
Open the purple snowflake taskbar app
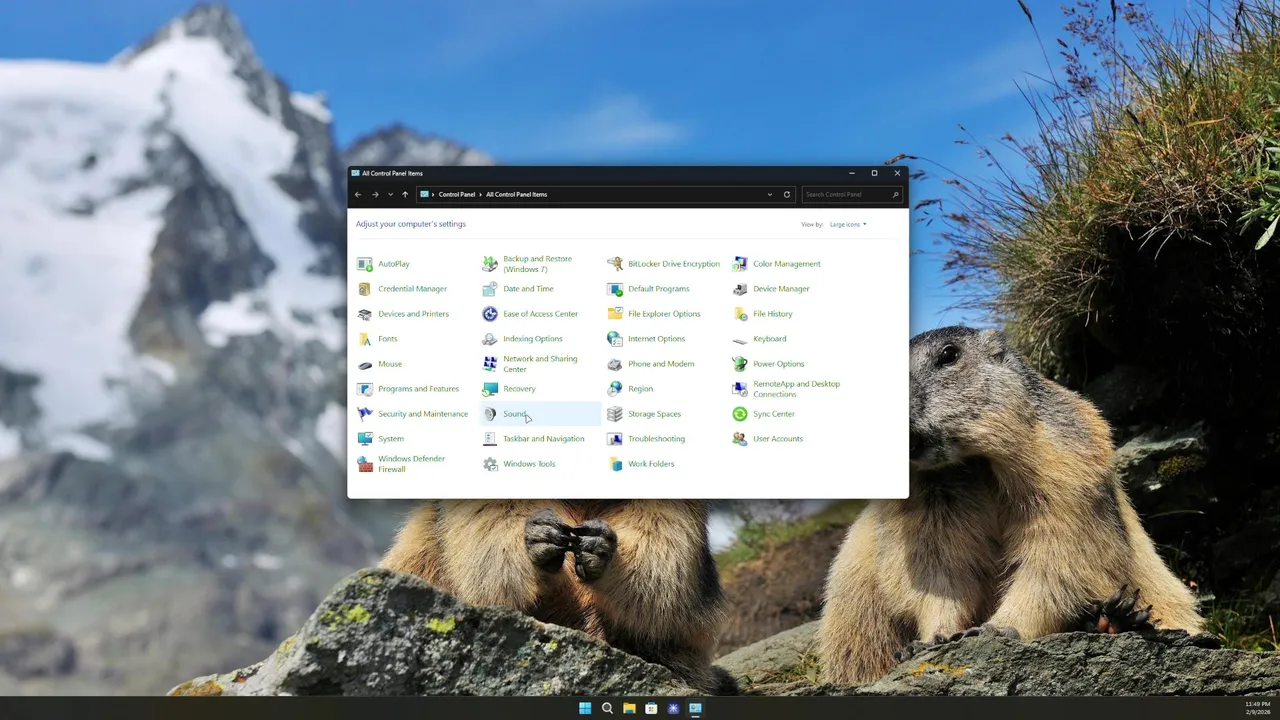pyautogui.click(x=673, y=708)
